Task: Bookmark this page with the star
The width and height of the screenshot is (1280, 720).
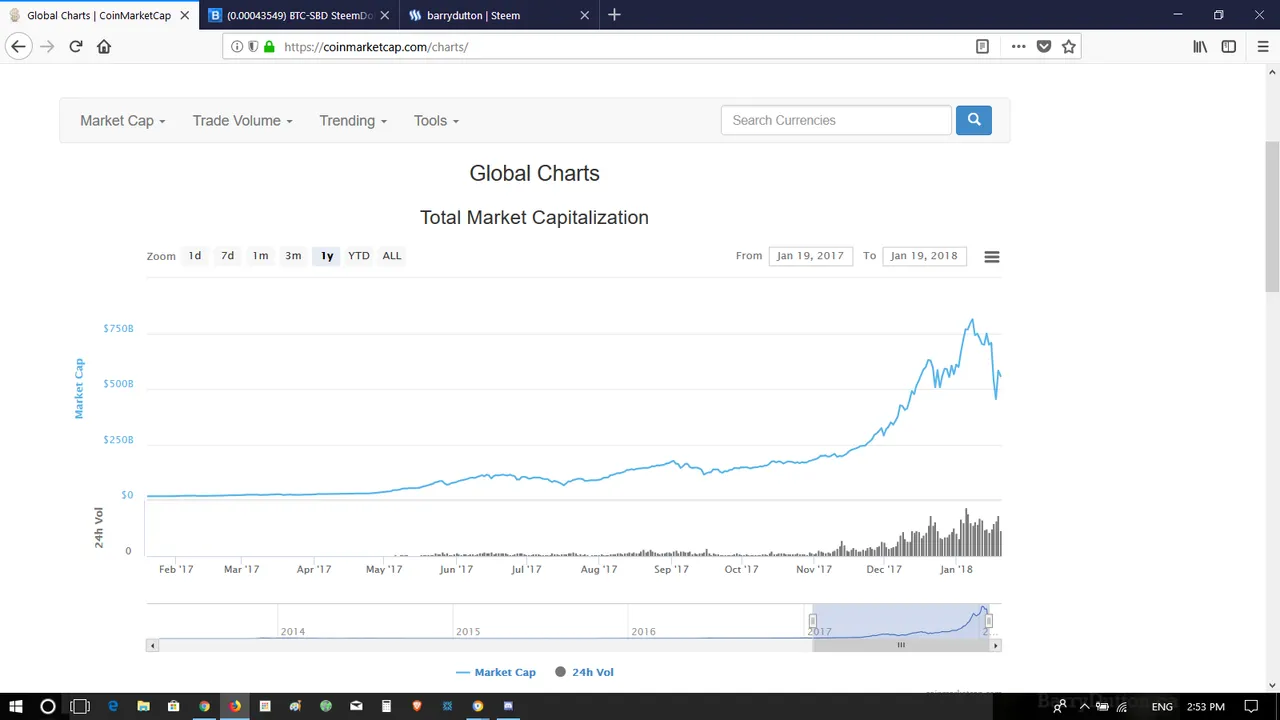Action: (x=1069, y=46)
